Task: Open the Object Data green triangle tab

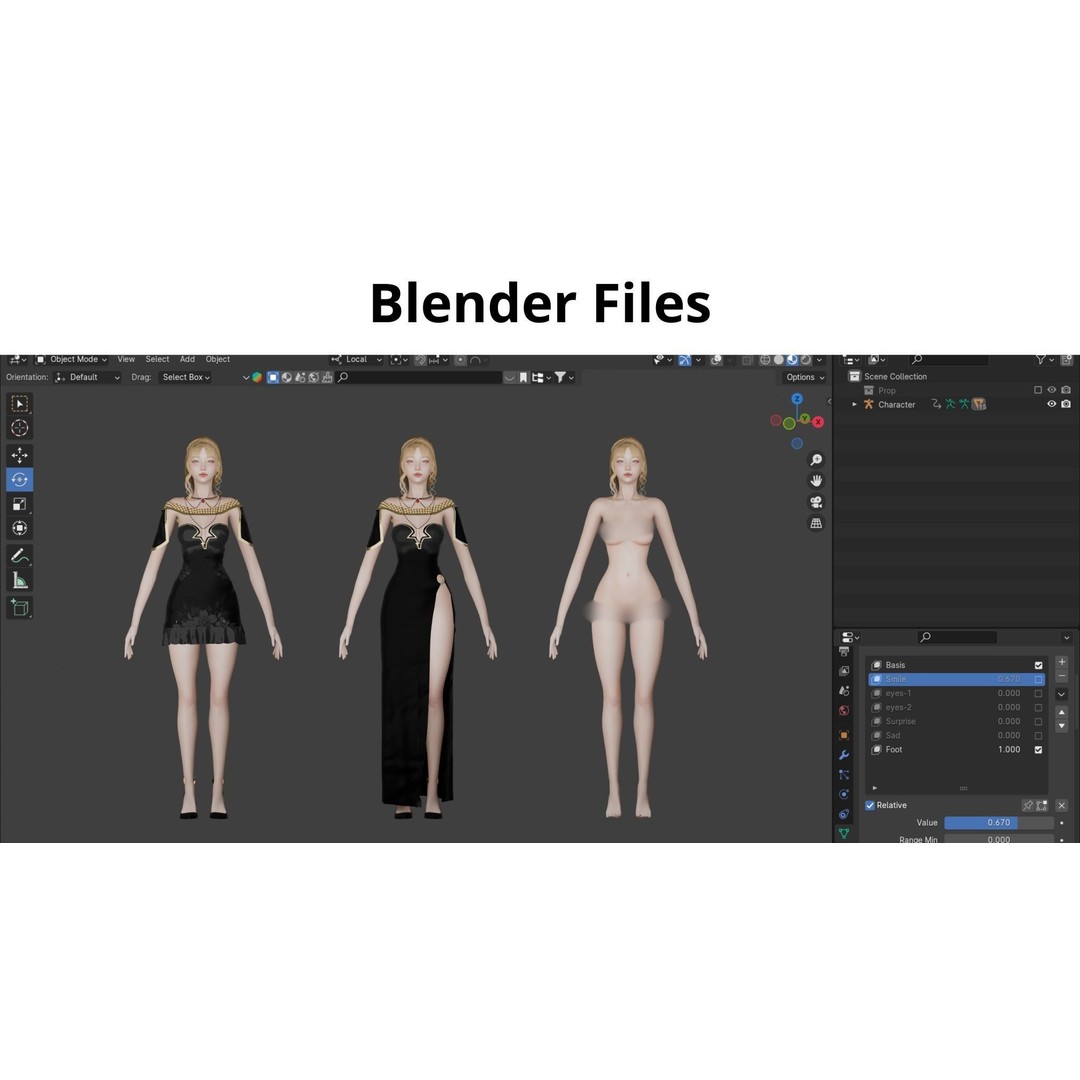Action: 844,833
